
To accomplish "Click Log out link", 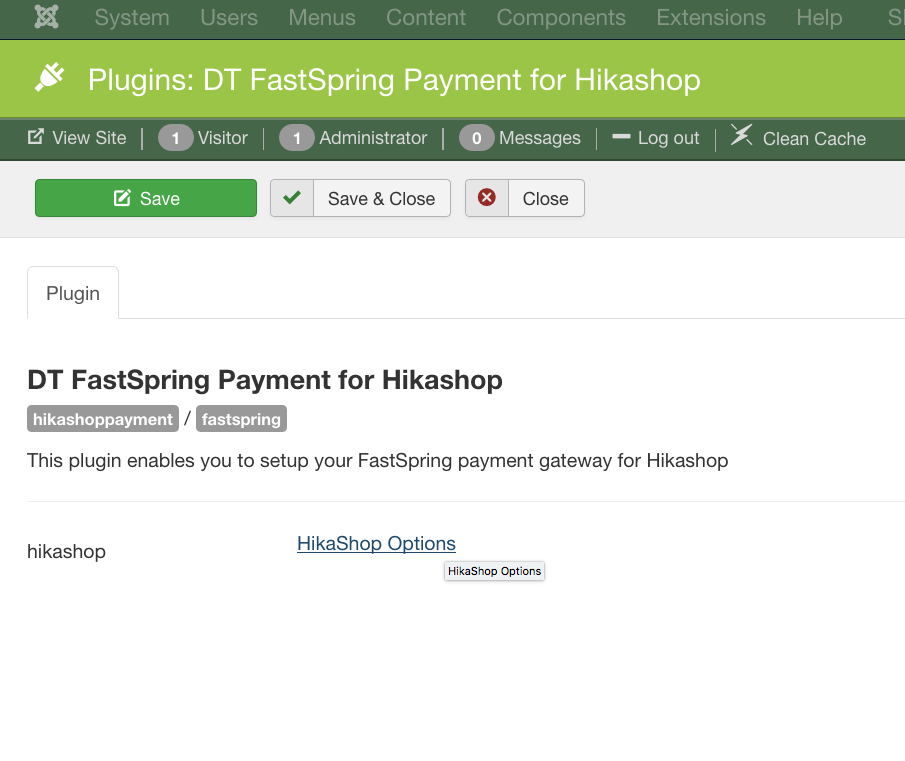I will coord(668,138).
